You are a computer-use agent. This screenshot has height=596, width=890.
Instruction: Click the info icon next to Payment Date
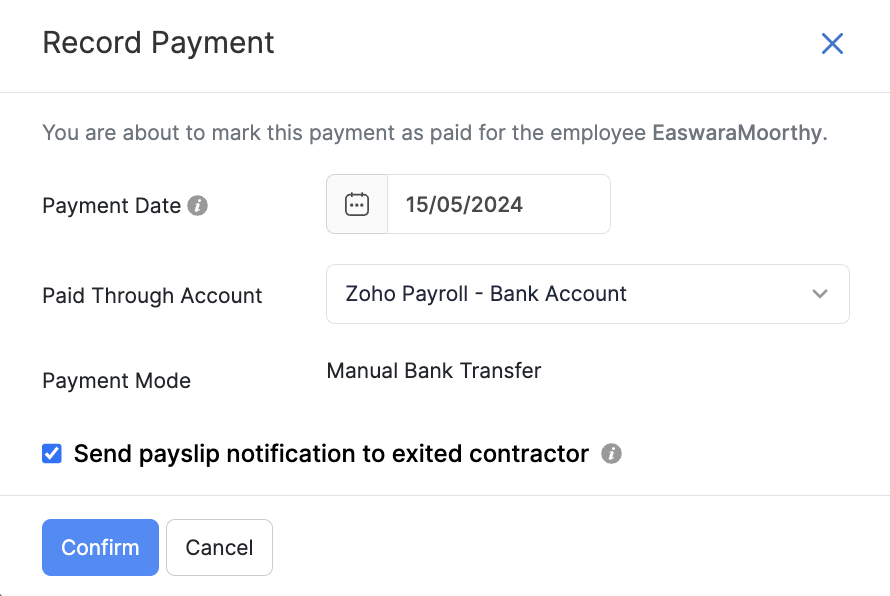point(198,206)
